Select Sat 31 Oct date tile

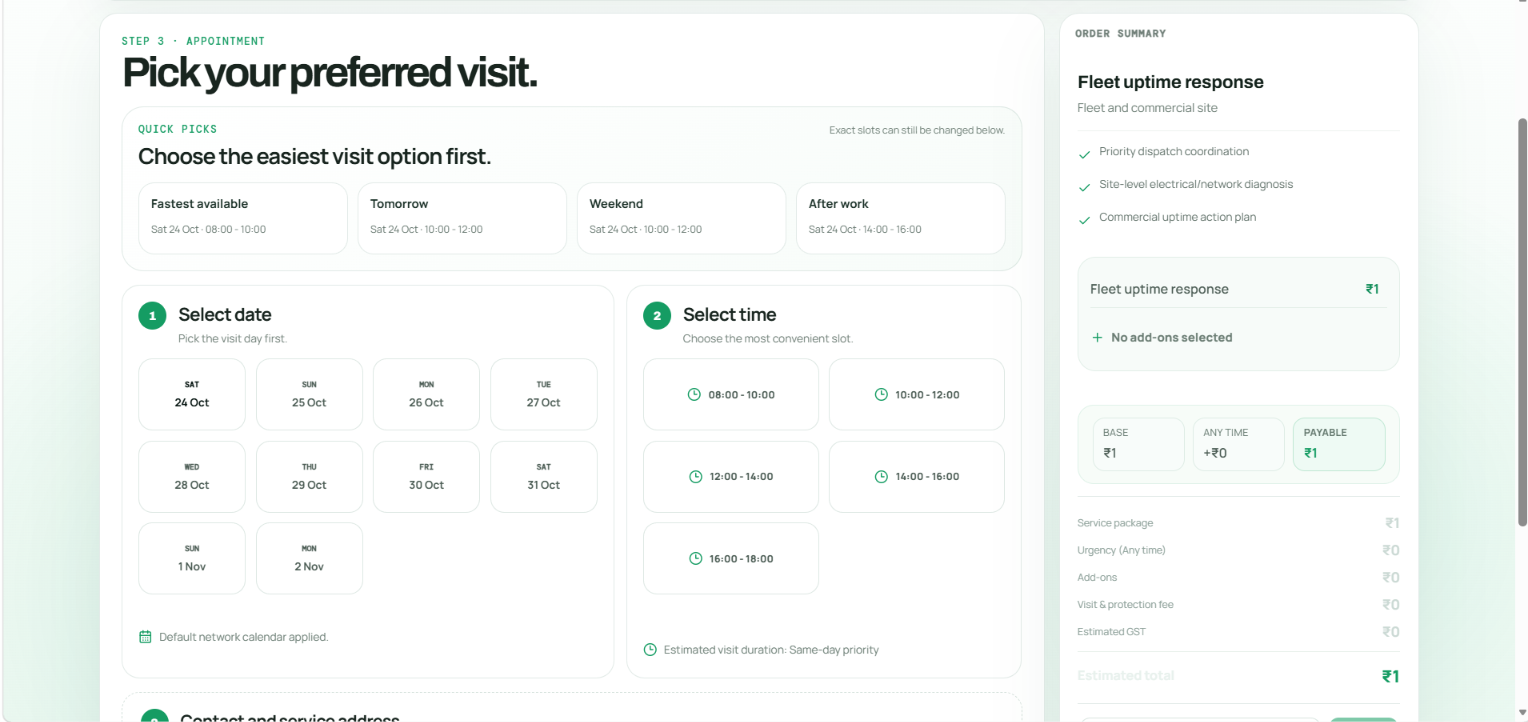click(544, 477)
